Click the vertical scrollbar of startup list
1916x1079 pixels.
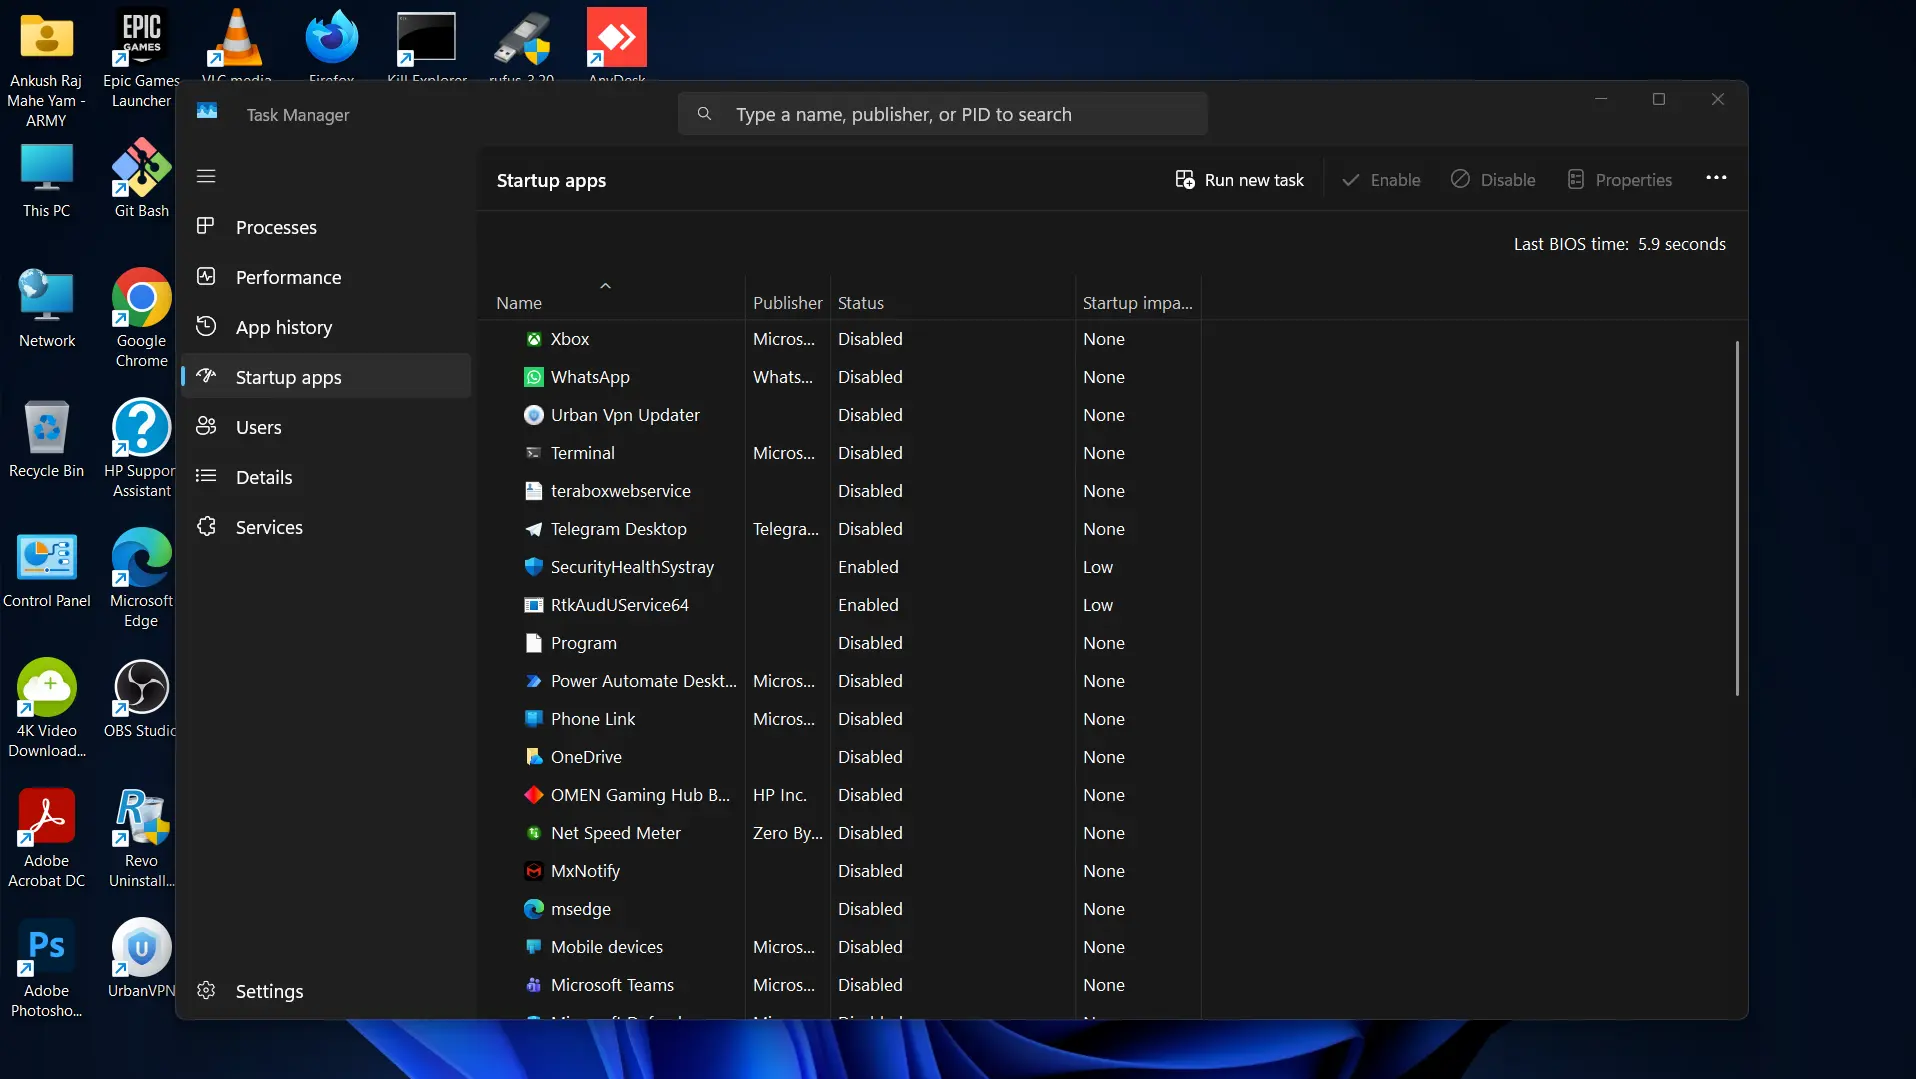click(1737, 518)
